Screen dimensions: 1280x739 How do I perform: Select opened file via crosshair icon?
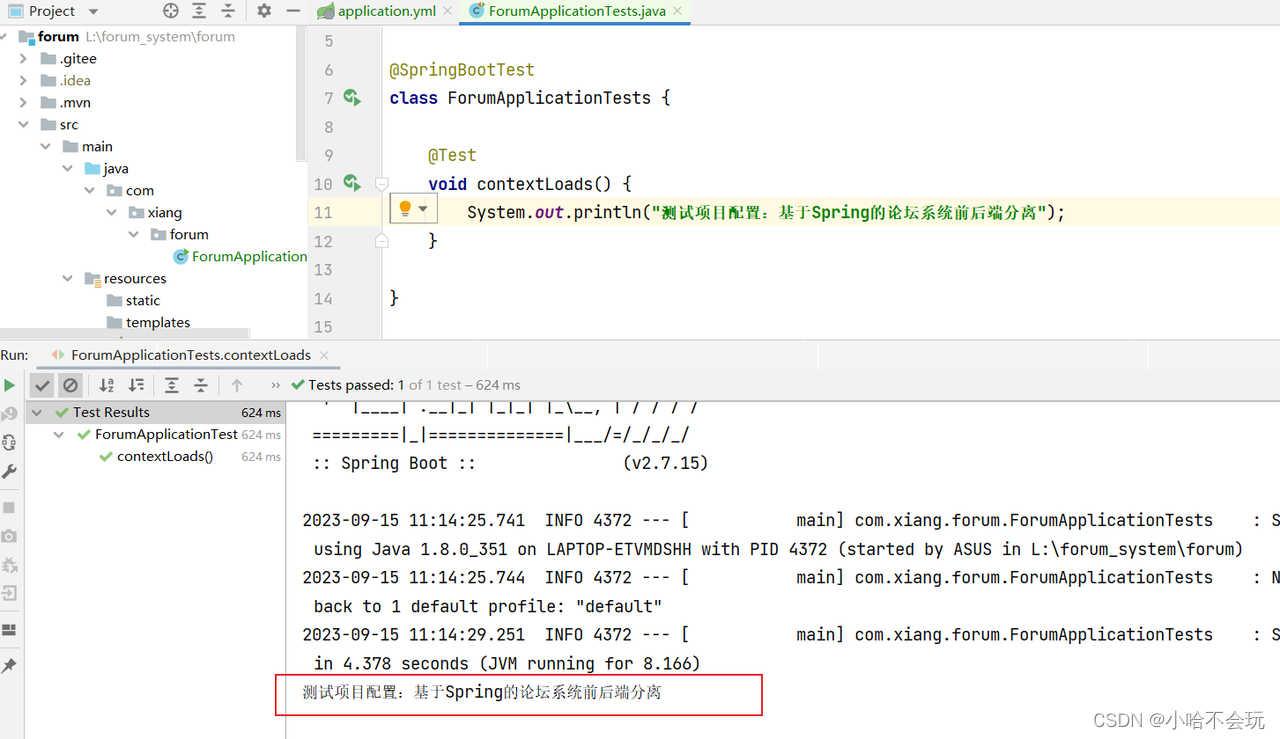(x=171, y=11)
